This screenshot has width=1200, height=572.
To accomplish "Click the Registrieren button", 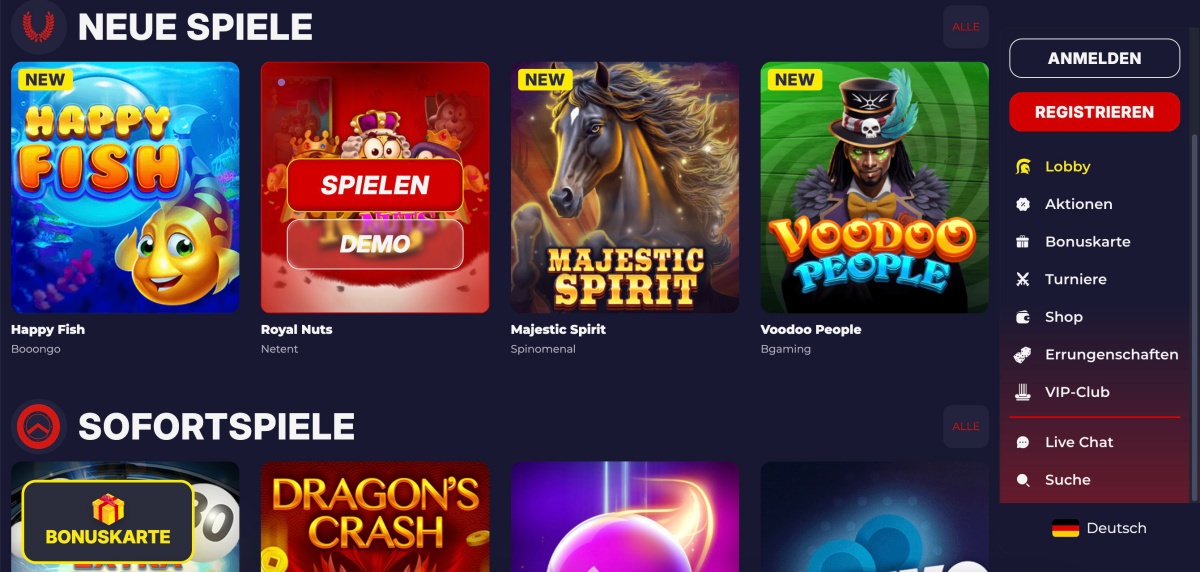I will pyautogui.click(x=1095, y=112).
